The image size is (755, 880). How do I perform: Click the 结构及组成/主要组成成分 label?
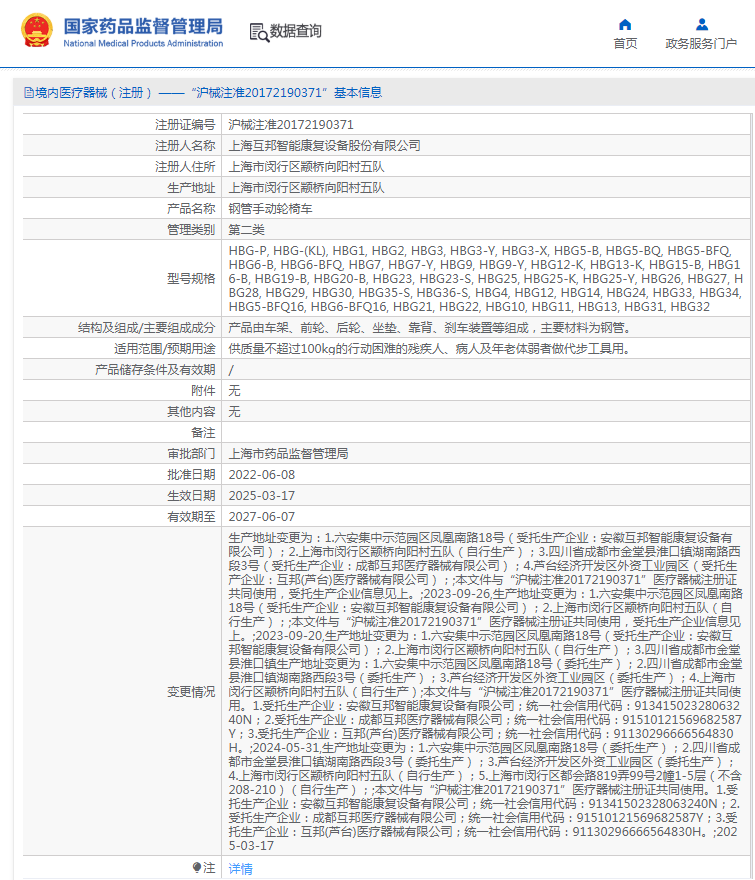(147, 328)
